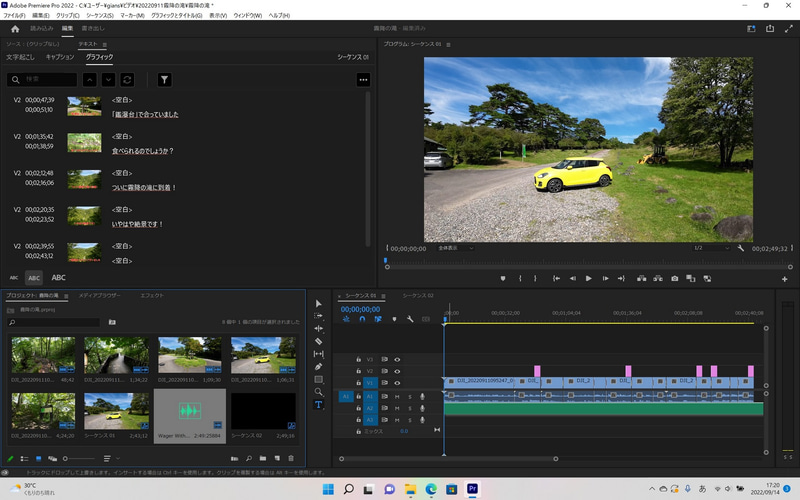The image size is (800, 500).
Task: Click the filter icon in Text panel
Action: click(165, 79)
